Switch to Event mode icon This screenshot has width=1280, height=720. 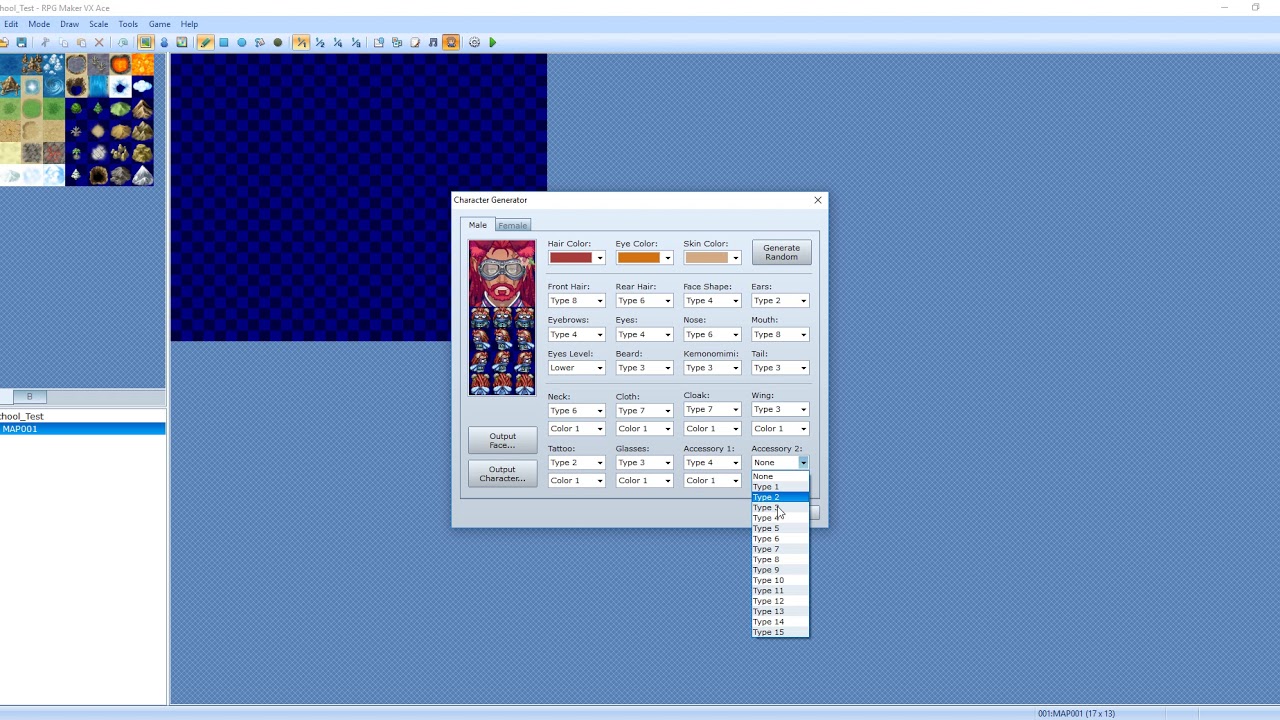(164, 42)
